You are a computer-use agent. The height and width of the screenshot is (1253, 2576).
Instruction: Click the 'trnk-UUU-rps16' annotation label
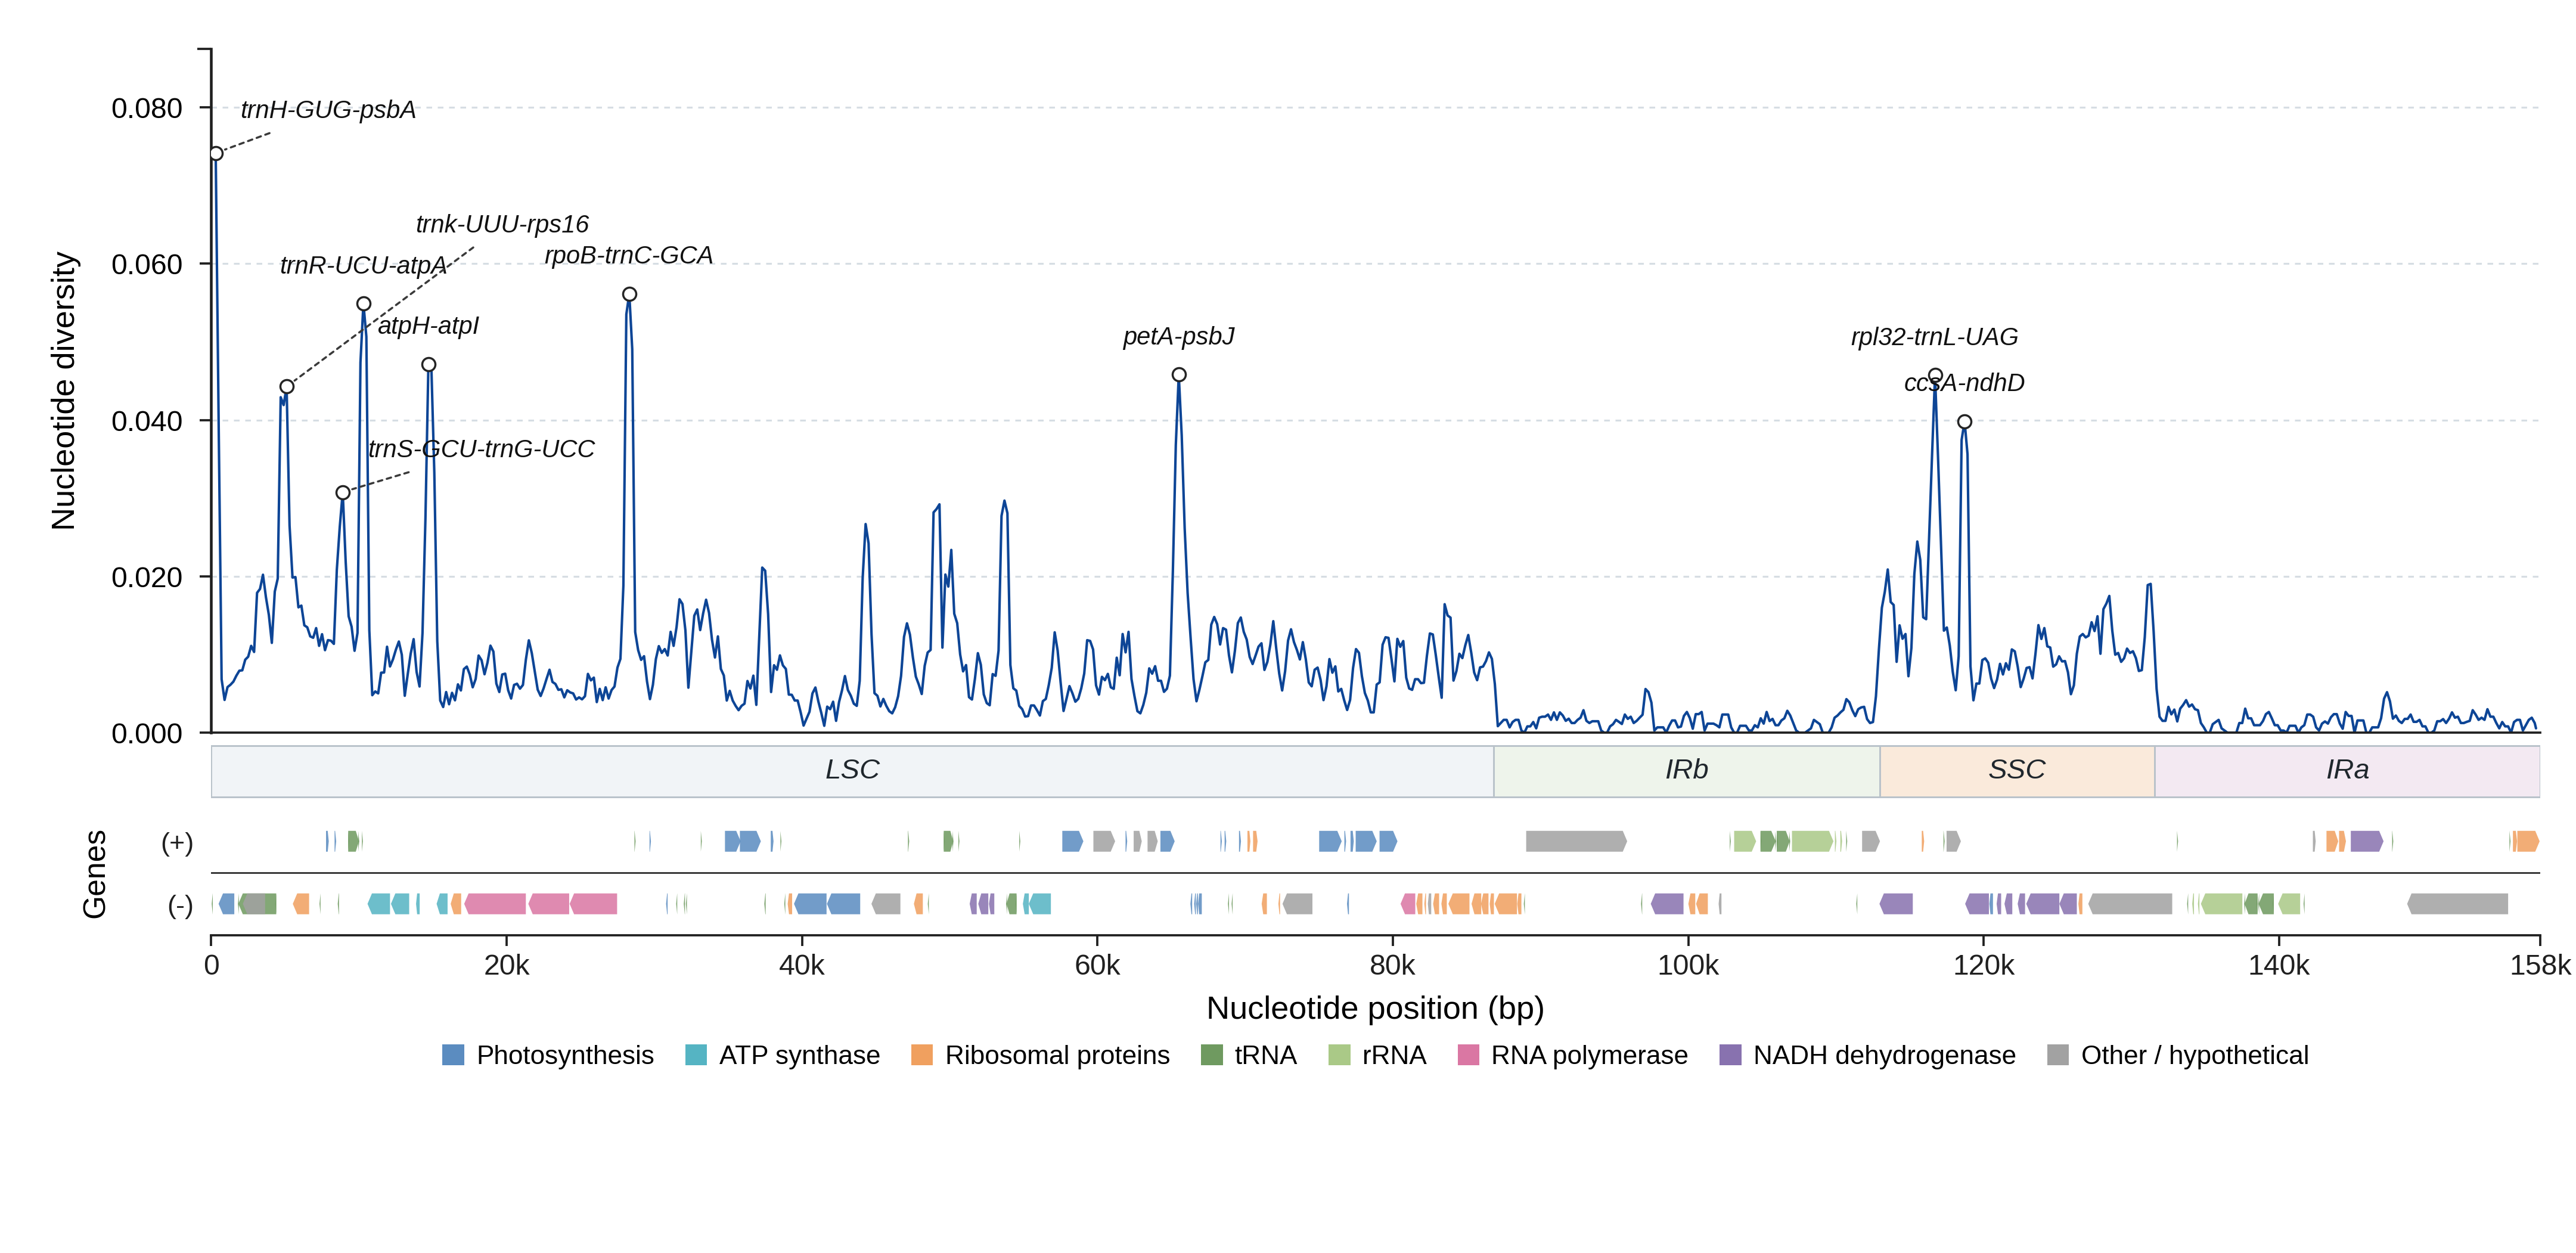coord(502,224)
